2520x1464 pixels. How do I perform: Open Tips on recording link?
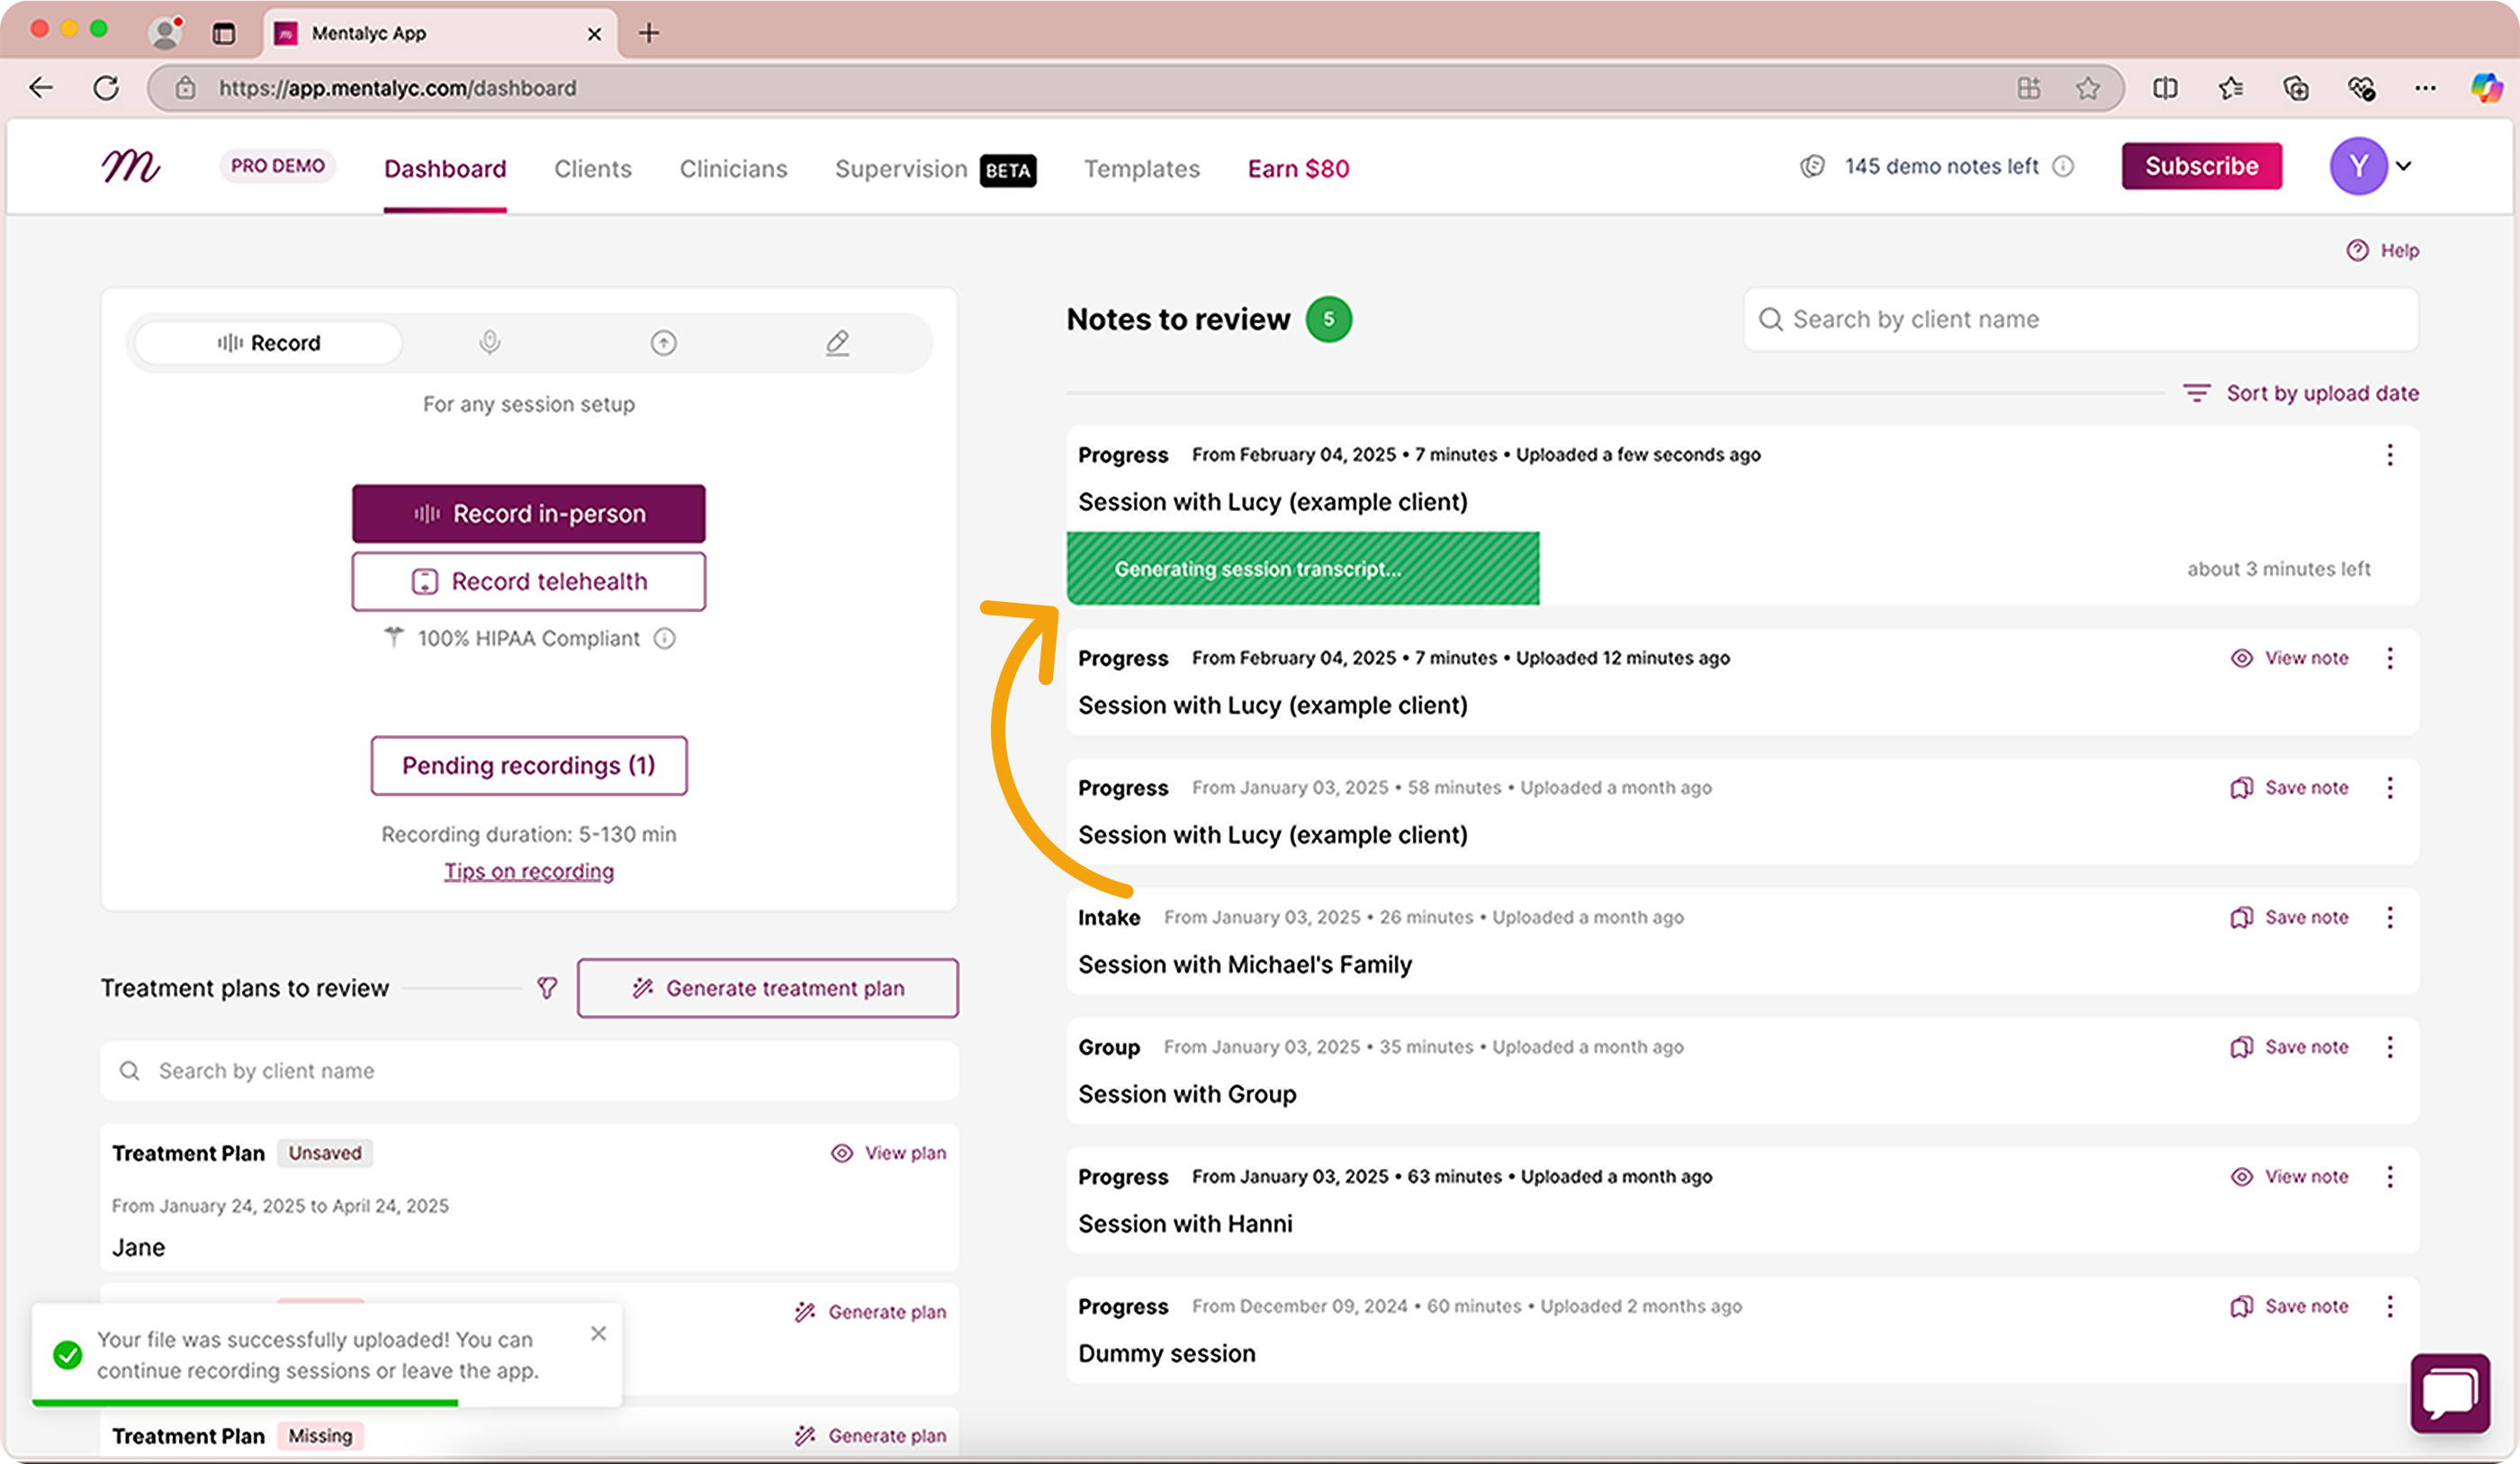528,871
